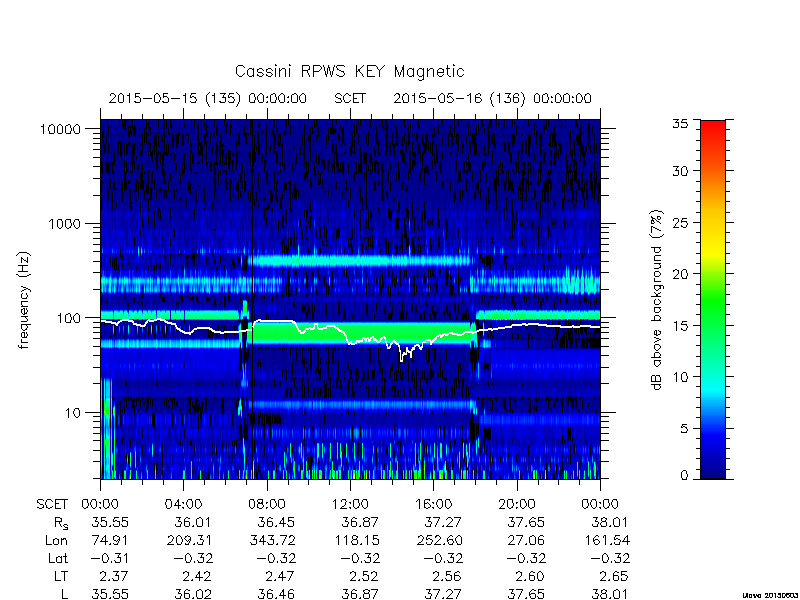Click local time value 2.37
800x600 pixels.
(114, 577)
